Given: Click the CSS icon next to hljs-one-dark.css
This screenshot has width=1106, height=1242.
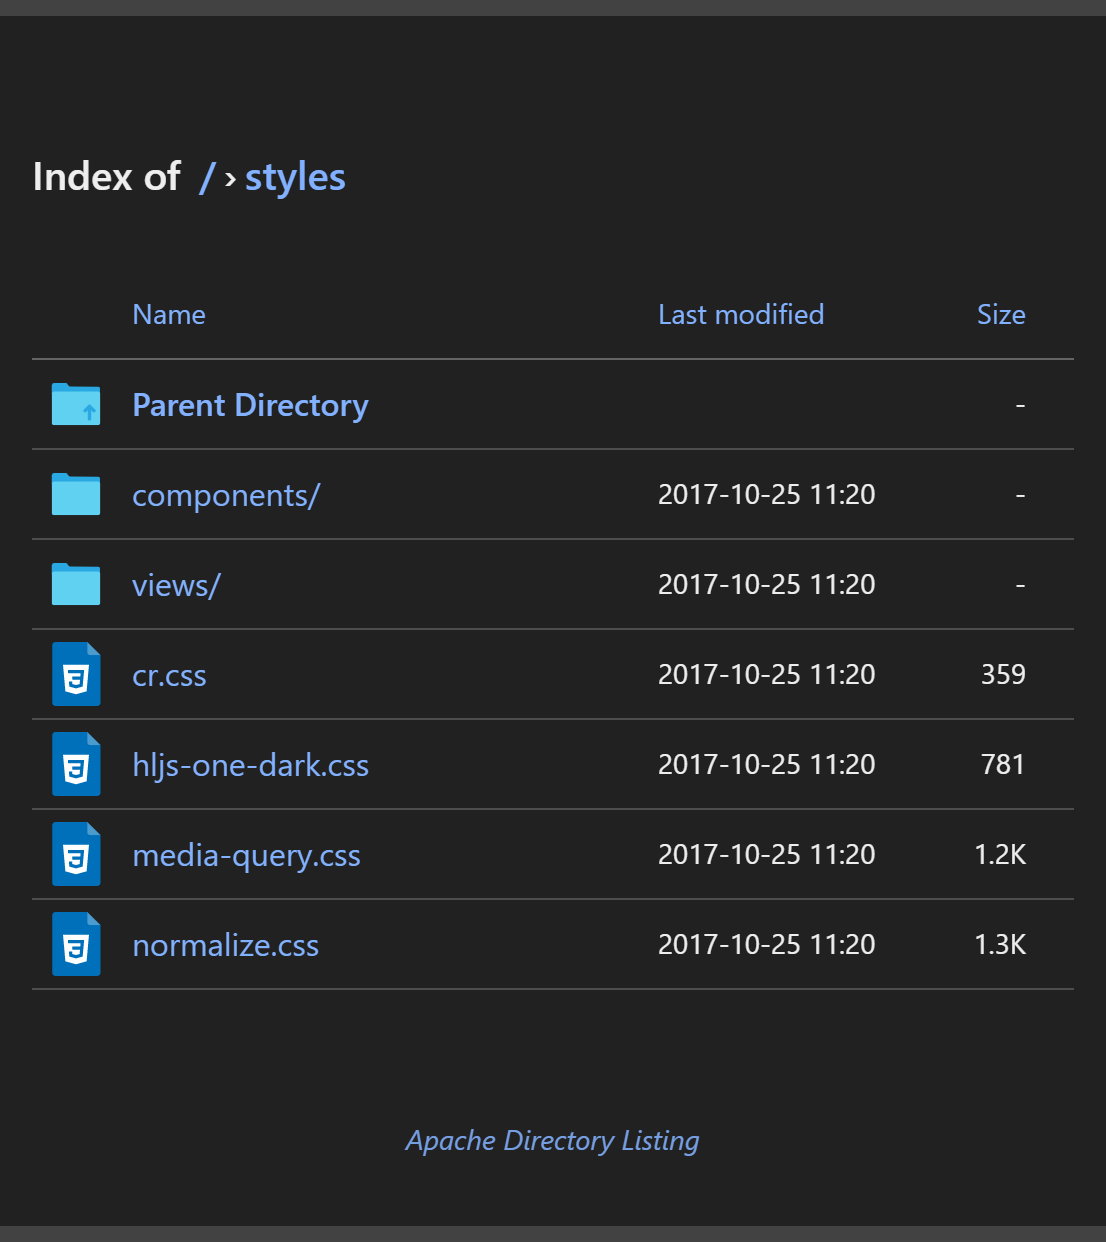Looking at the screenshot, I should pyautogui.click(x=76, y=764).
